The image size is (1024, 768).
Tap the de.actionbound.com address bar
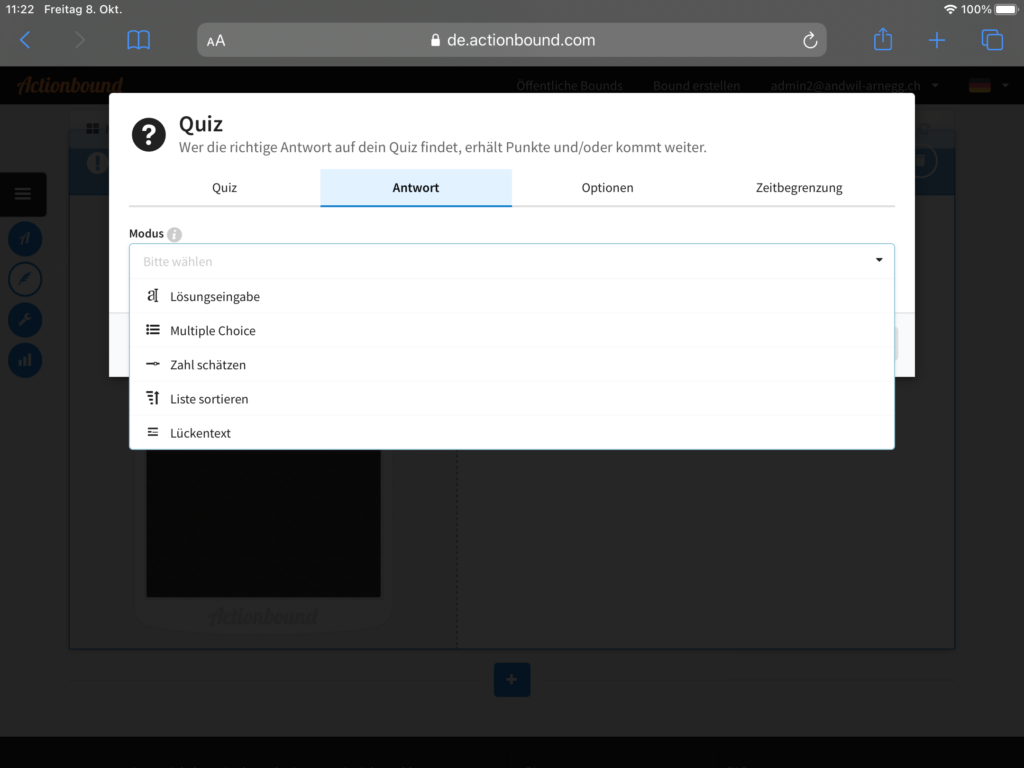[x=512, y=41]
